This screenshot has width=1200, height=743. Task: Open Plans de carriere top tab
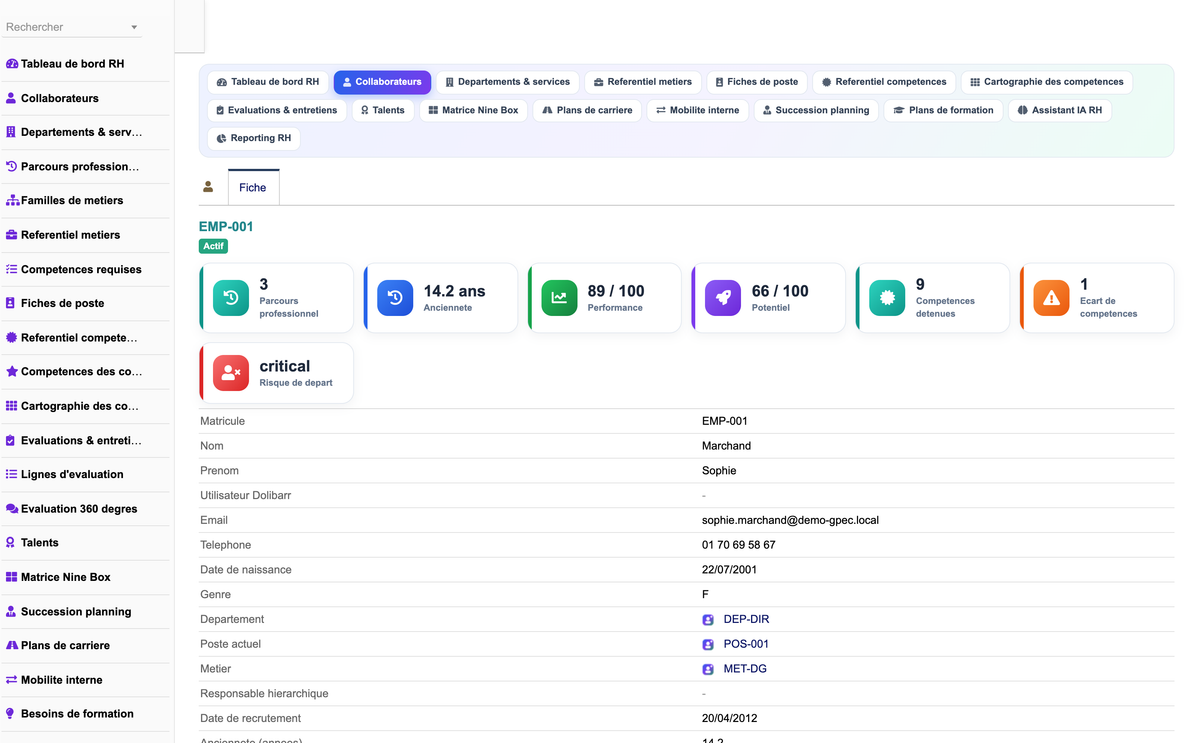[x=587, y=110]
